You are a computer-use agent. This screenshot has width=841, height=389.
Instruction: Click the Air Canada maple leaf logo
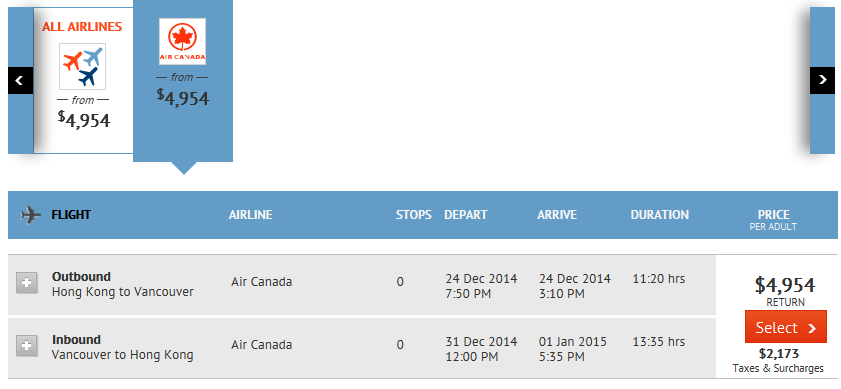(182, 41)
